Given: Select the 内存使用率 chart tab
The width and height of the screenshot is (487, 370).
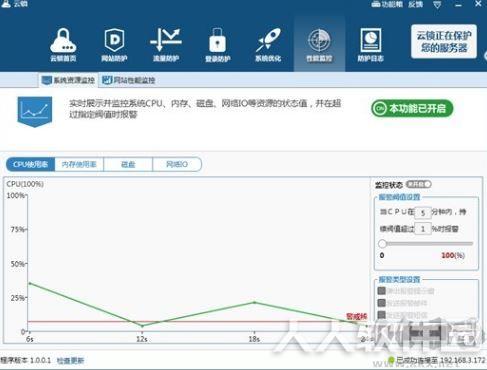Looking at the screenshot, I should 79,164.
